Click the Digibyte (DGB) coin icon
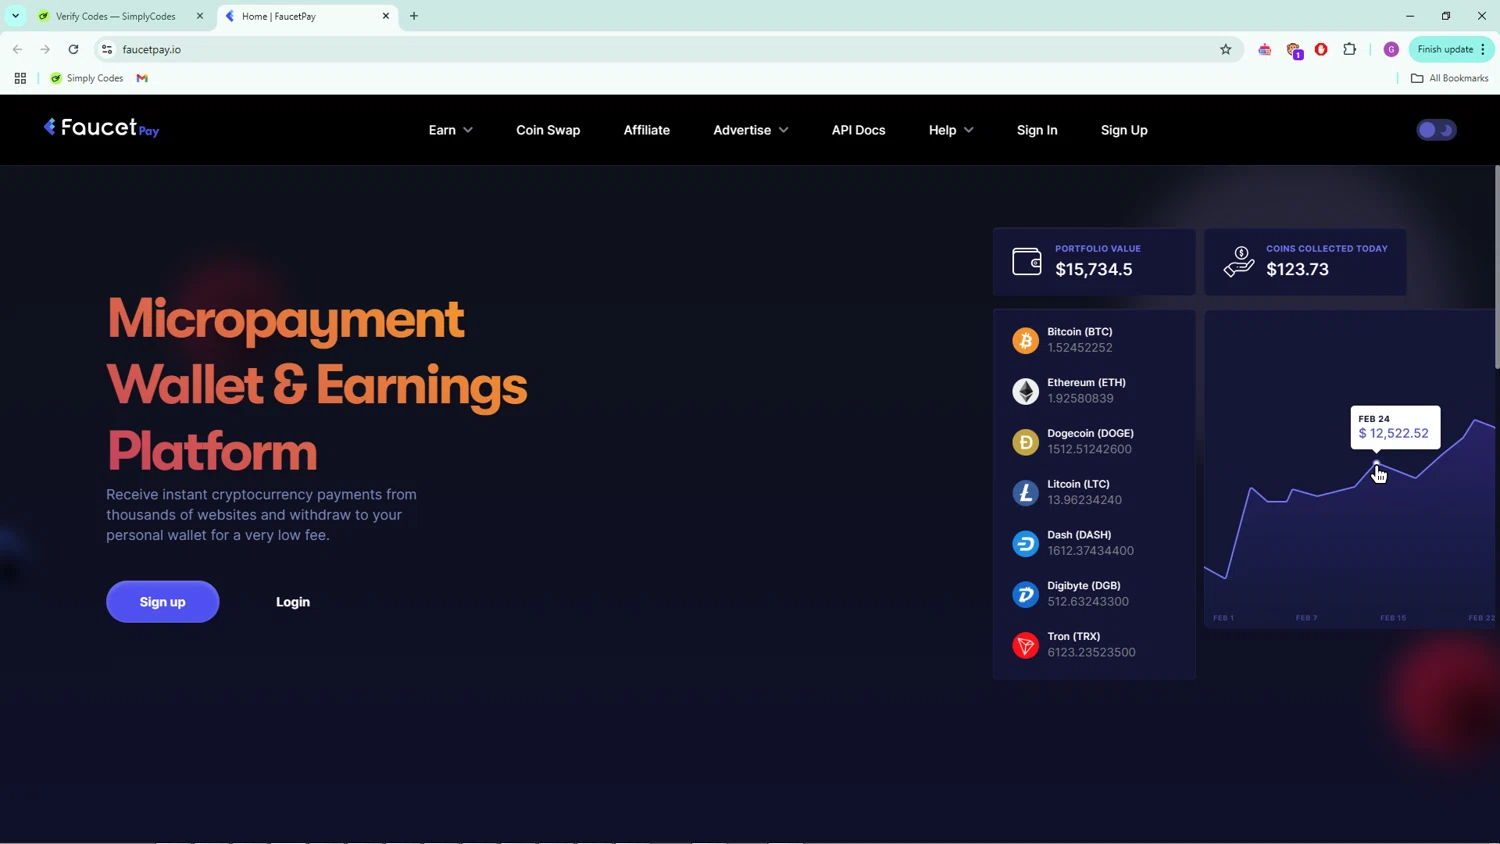The height and width of the screenshot is (844, 1500). (x=1025, y=594)
